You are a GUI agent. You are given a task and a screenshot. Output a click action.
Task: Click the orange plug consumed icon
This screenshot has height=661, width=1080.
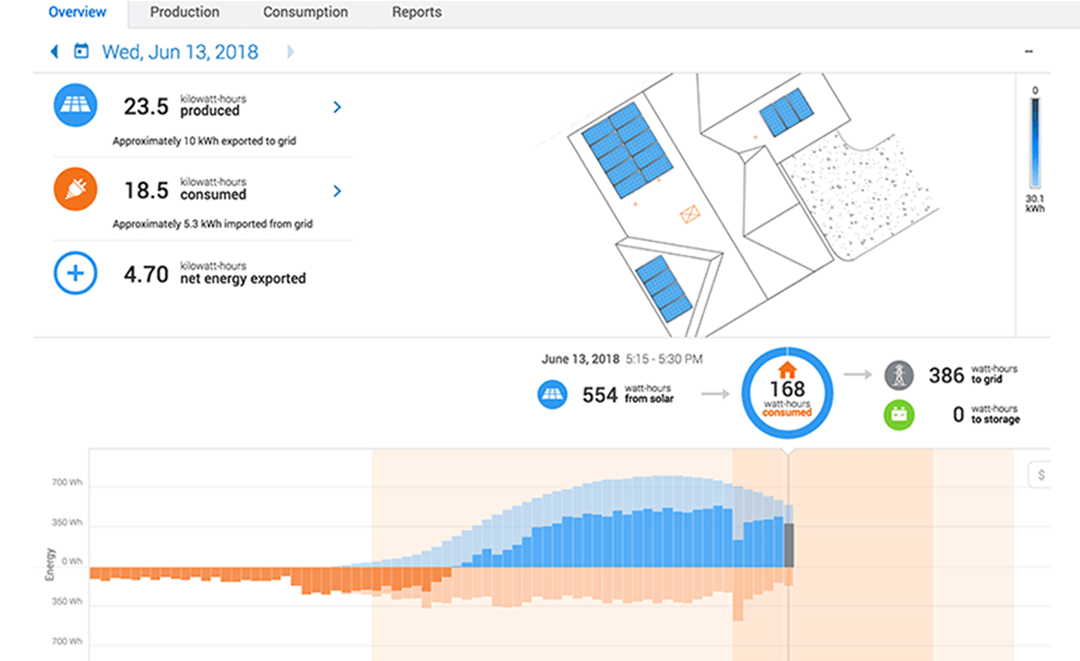click(75, 189)
